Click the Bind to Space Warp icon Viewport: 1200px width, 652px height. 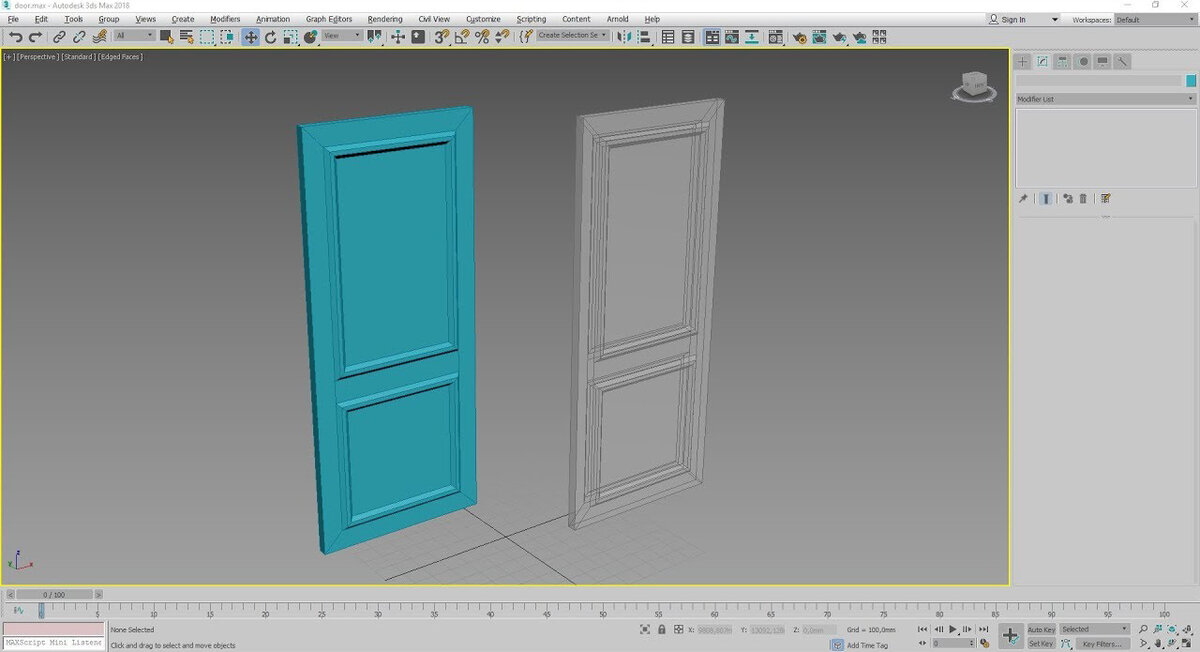(x=99, y=36)
